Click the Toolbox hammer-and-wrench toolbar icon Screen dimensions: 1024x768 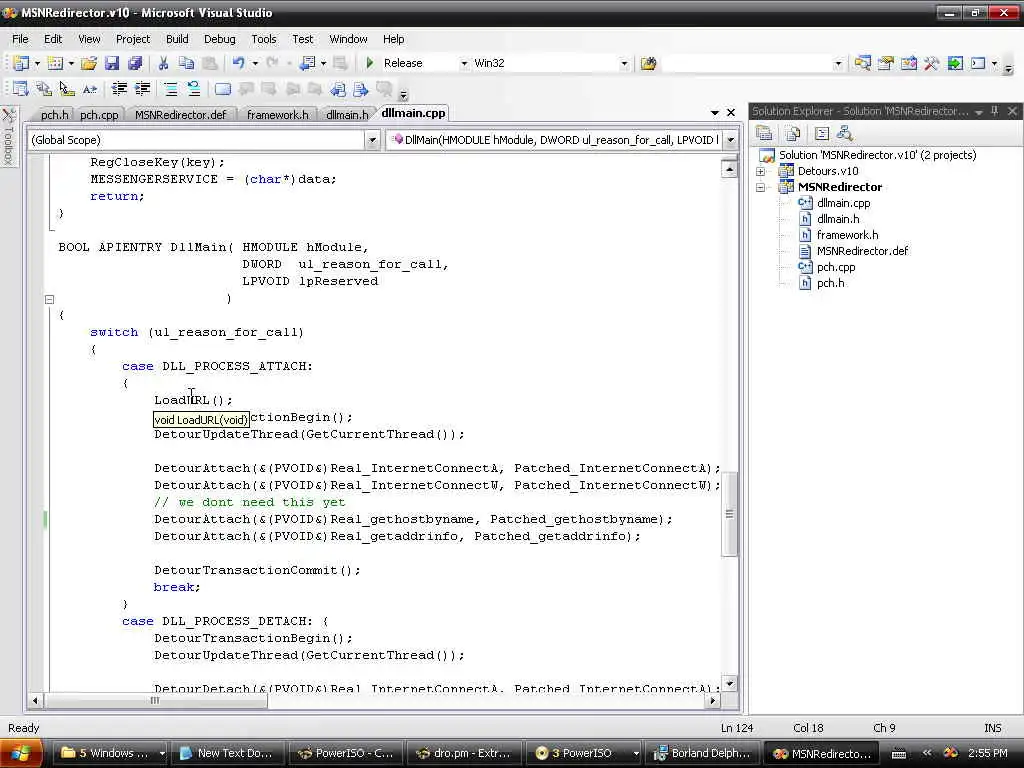[x=932, y=63]
